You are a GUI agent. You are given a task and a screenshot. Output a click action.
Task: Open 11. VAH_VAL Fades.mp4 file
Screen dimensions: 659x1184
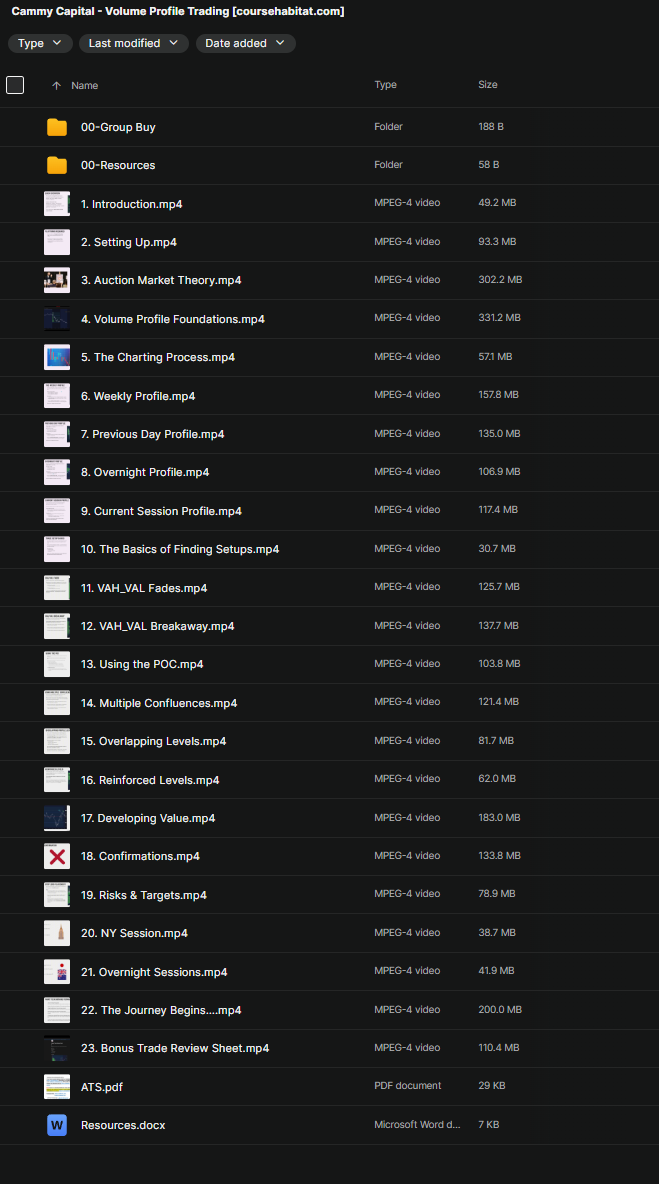(x=144, y=588)
